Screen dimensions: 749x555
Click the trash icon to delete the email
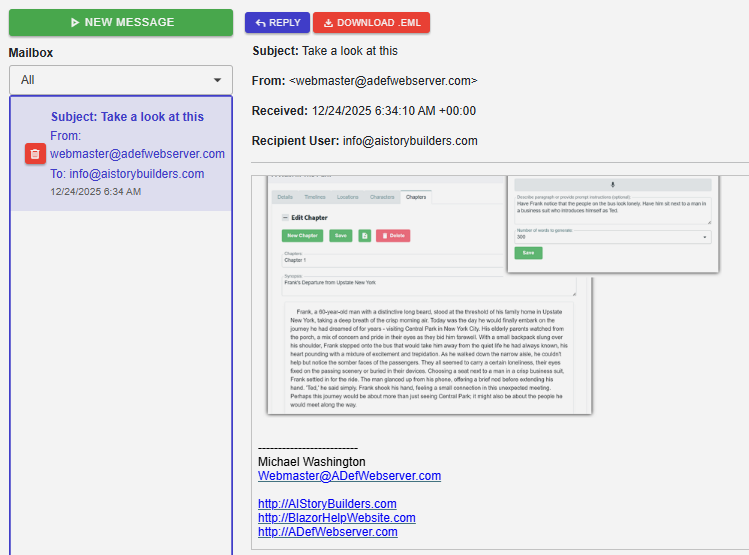click(35, 153)
